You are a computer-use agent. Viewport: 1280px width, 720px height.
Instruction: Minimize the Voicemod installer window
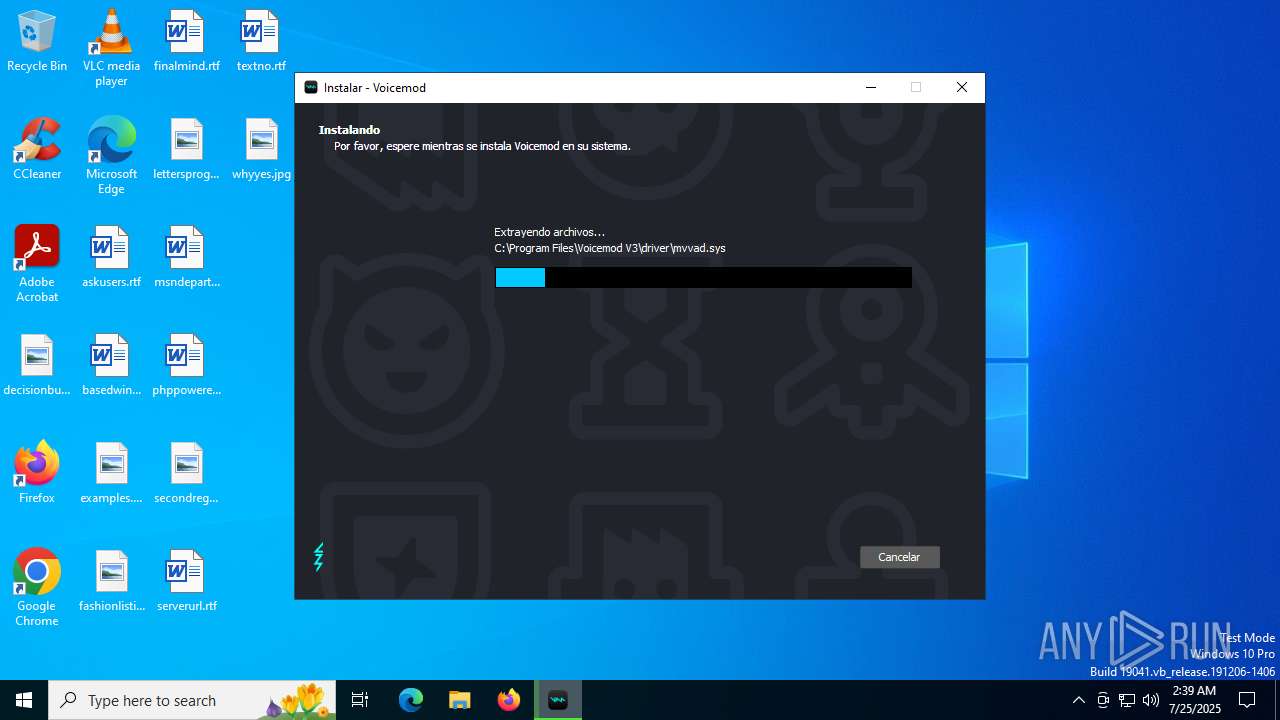coord(870,88)
